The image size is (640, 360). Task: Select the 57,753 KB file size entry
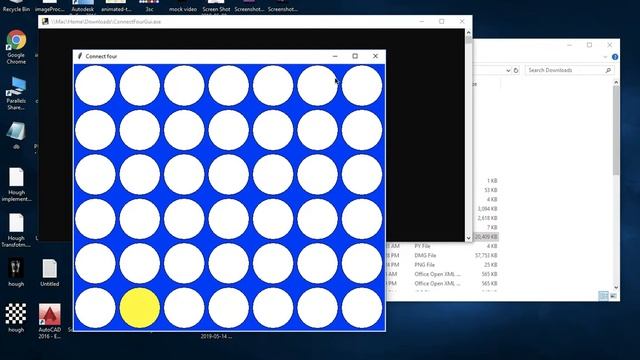pyautogui.click(x=486, y=256)
